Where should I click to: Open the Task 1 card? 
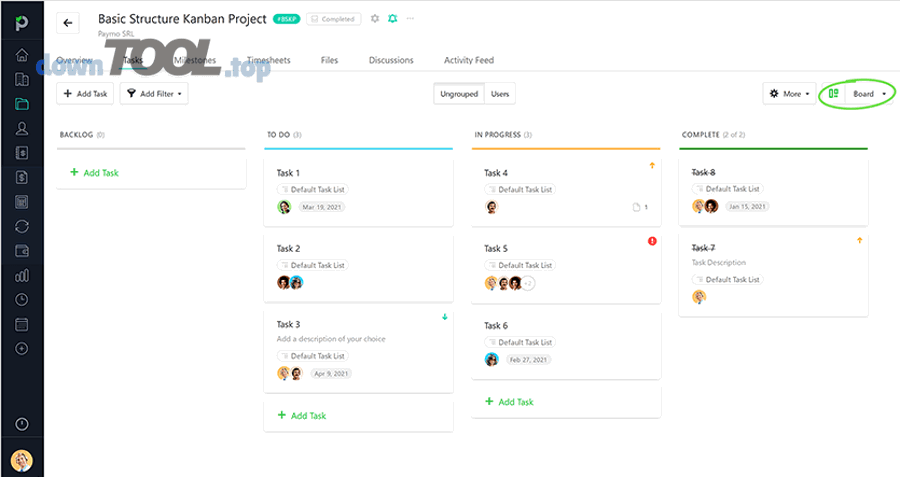tap(358, 192)
